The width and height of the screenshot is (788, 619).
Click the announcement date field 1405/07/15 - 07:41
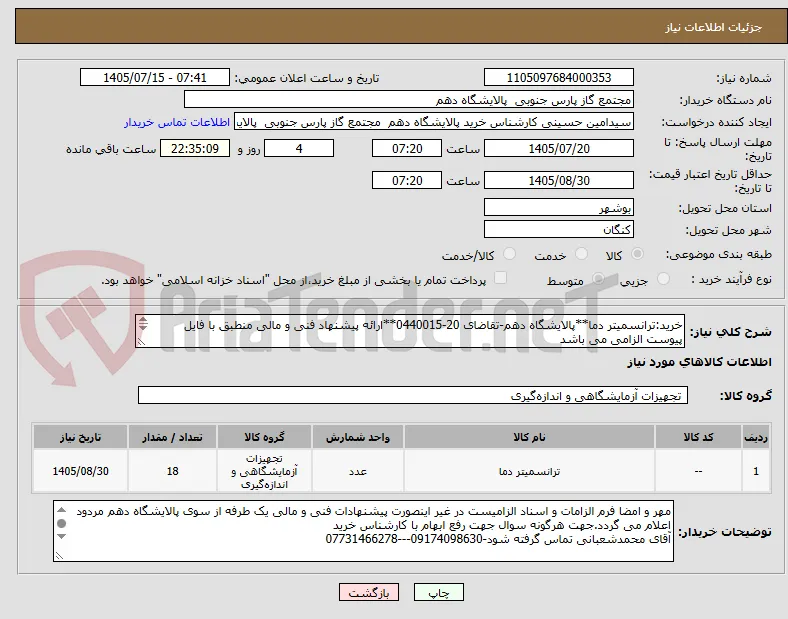pyautogui.click(x=155, y=77)
